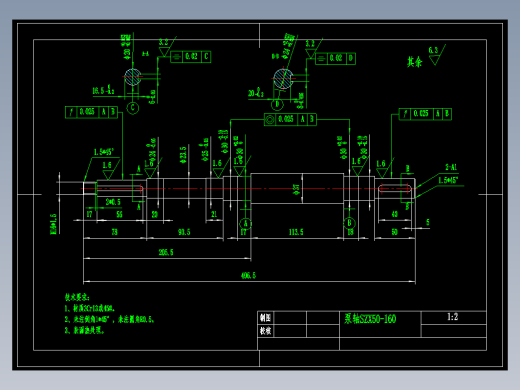
Task: Click datum circle A below the shaft
Action: 246,223
